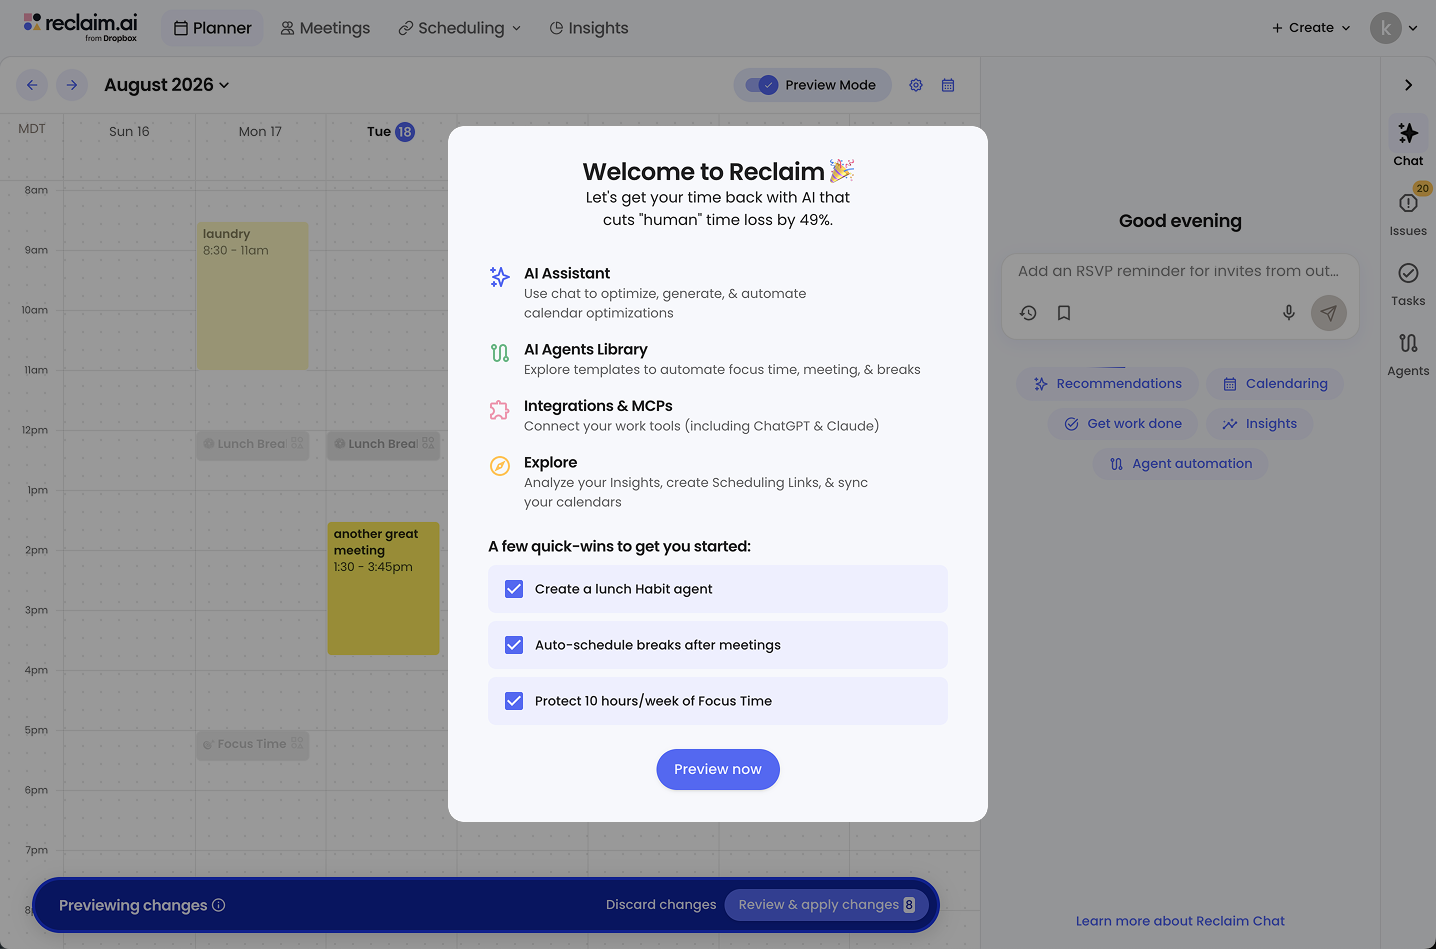Click the MDT timezone label
The height and width of the screenshot is (949, 1436).
coord(32,129)
